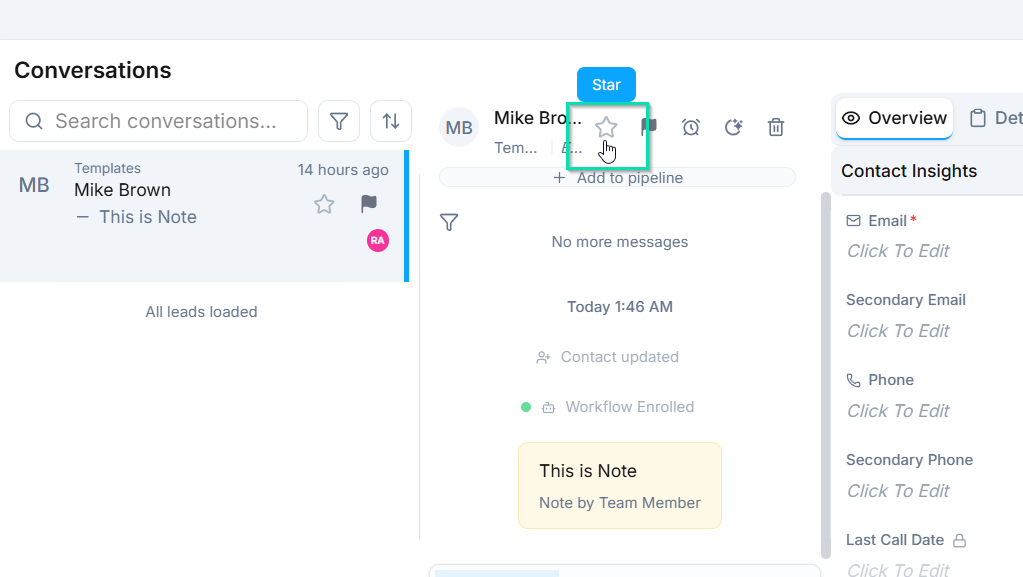The image size is (1023, 577).
Task: Click the AI sparkle refresh icon
Action: (x=733, y=127)
